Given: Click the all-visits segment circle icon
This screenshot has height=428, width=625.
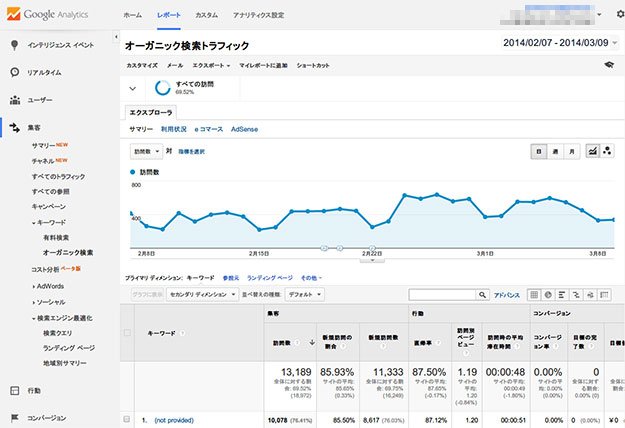Looking at the screenshot, I should tap(163, 88).
